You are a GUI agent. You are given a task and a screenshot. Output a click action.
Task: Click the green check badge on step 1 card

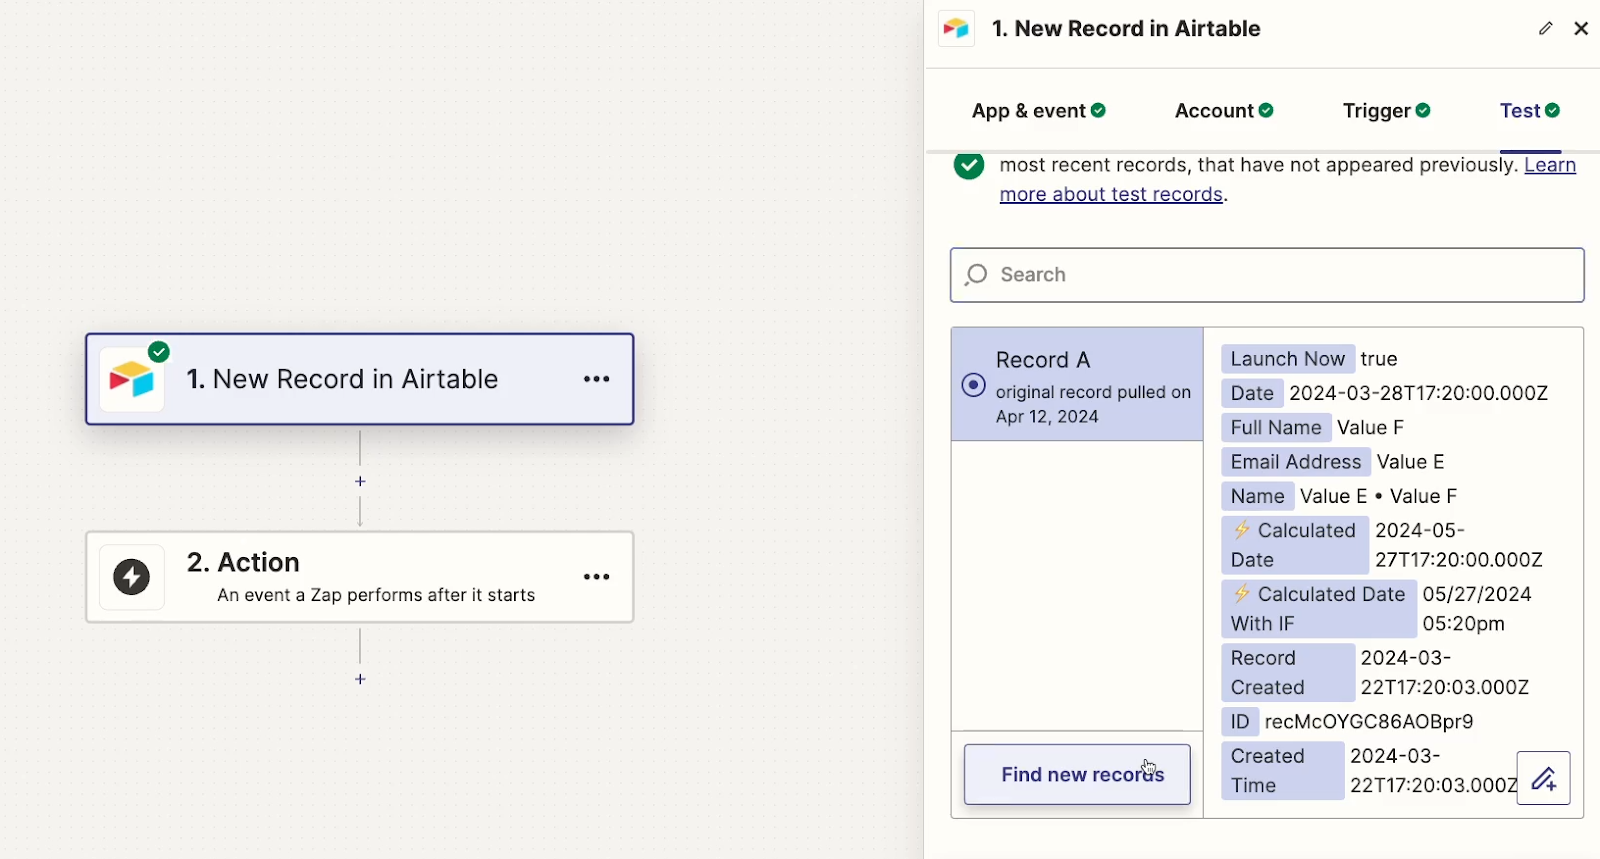coord(159,351)
